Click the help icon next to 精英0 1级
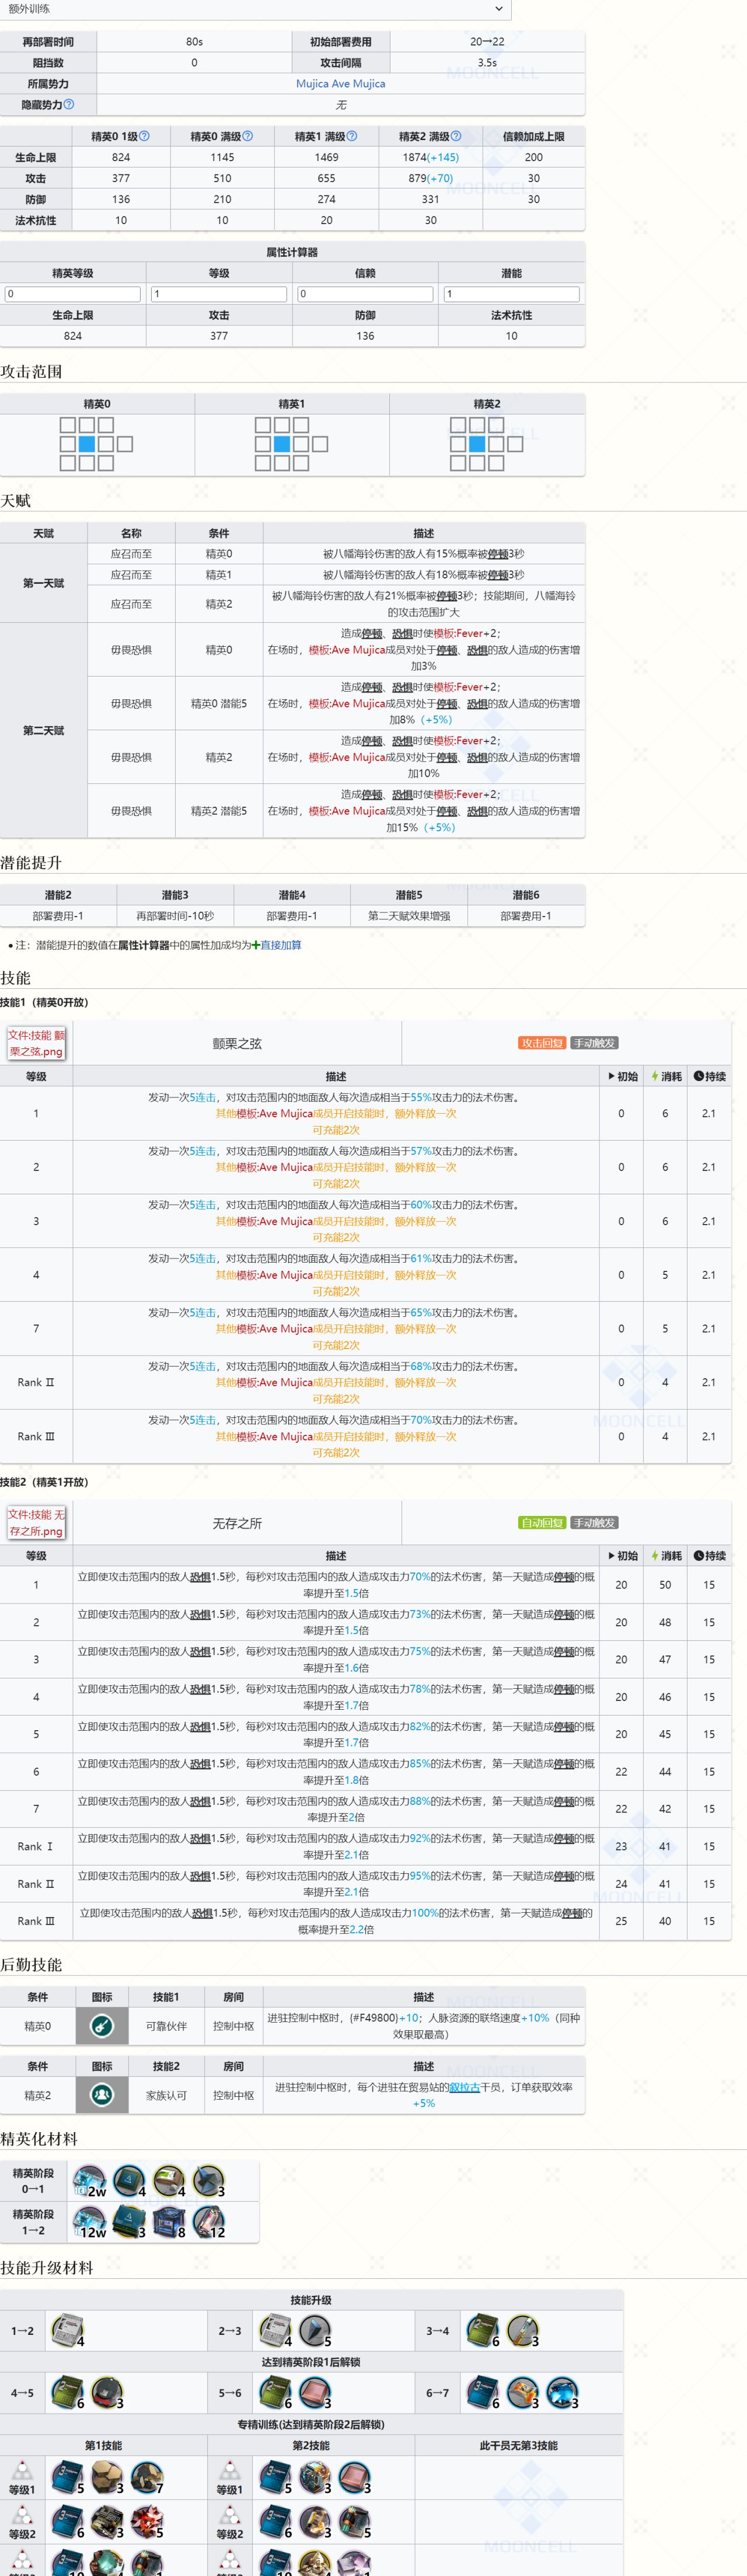 pyautogui.click(x=144, y=136)
